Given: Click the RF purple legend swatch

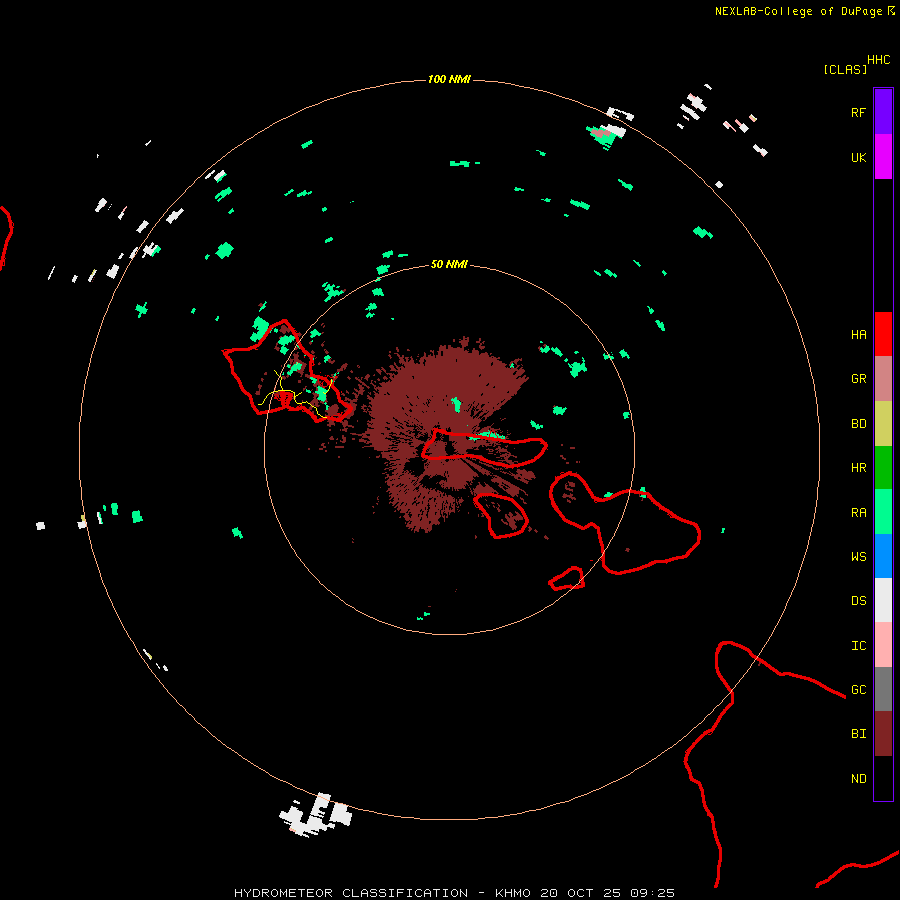Looking at the screenshot, I should (883, 112).
